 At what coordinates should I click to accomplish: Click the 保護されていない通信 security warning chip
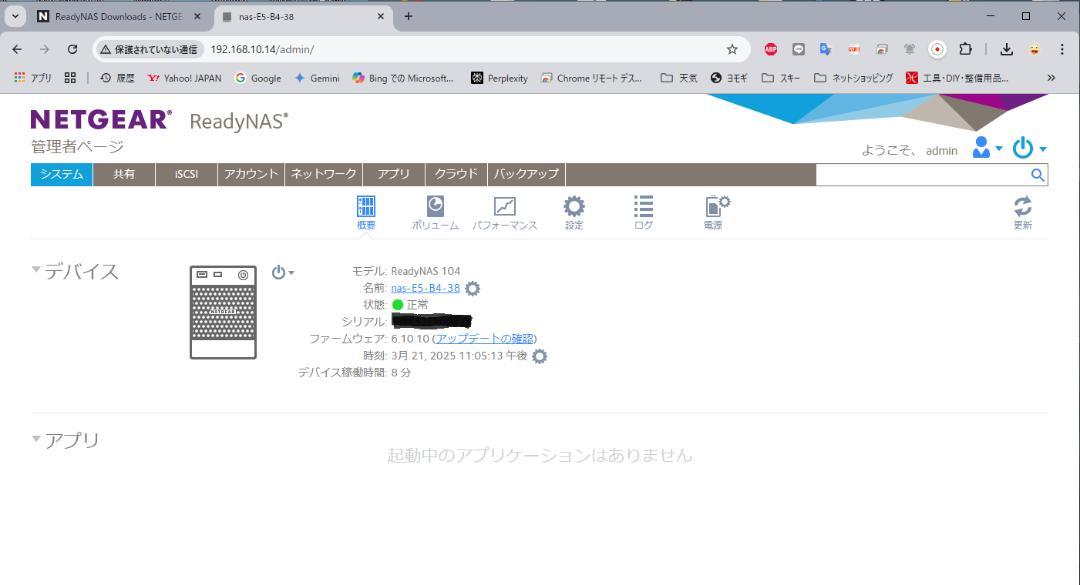(149, 49)
